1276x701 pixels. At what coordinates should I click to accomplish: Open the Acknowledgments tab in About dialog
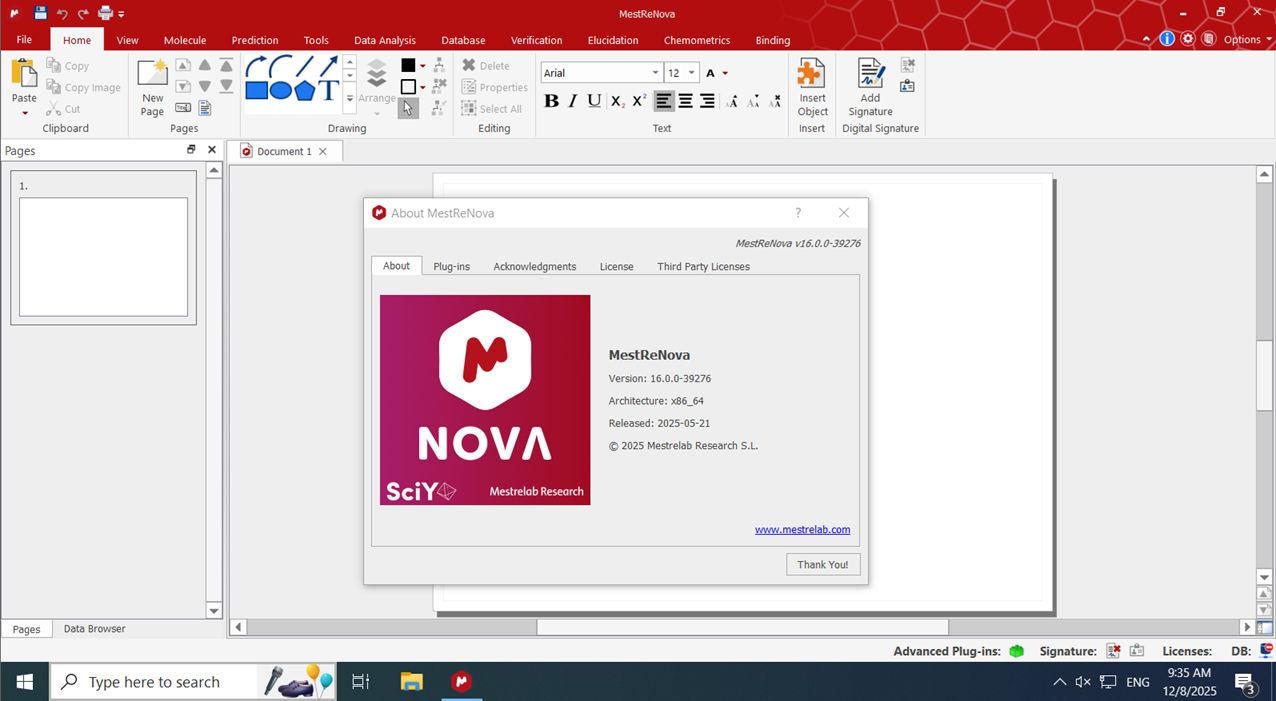coord(535,266)
